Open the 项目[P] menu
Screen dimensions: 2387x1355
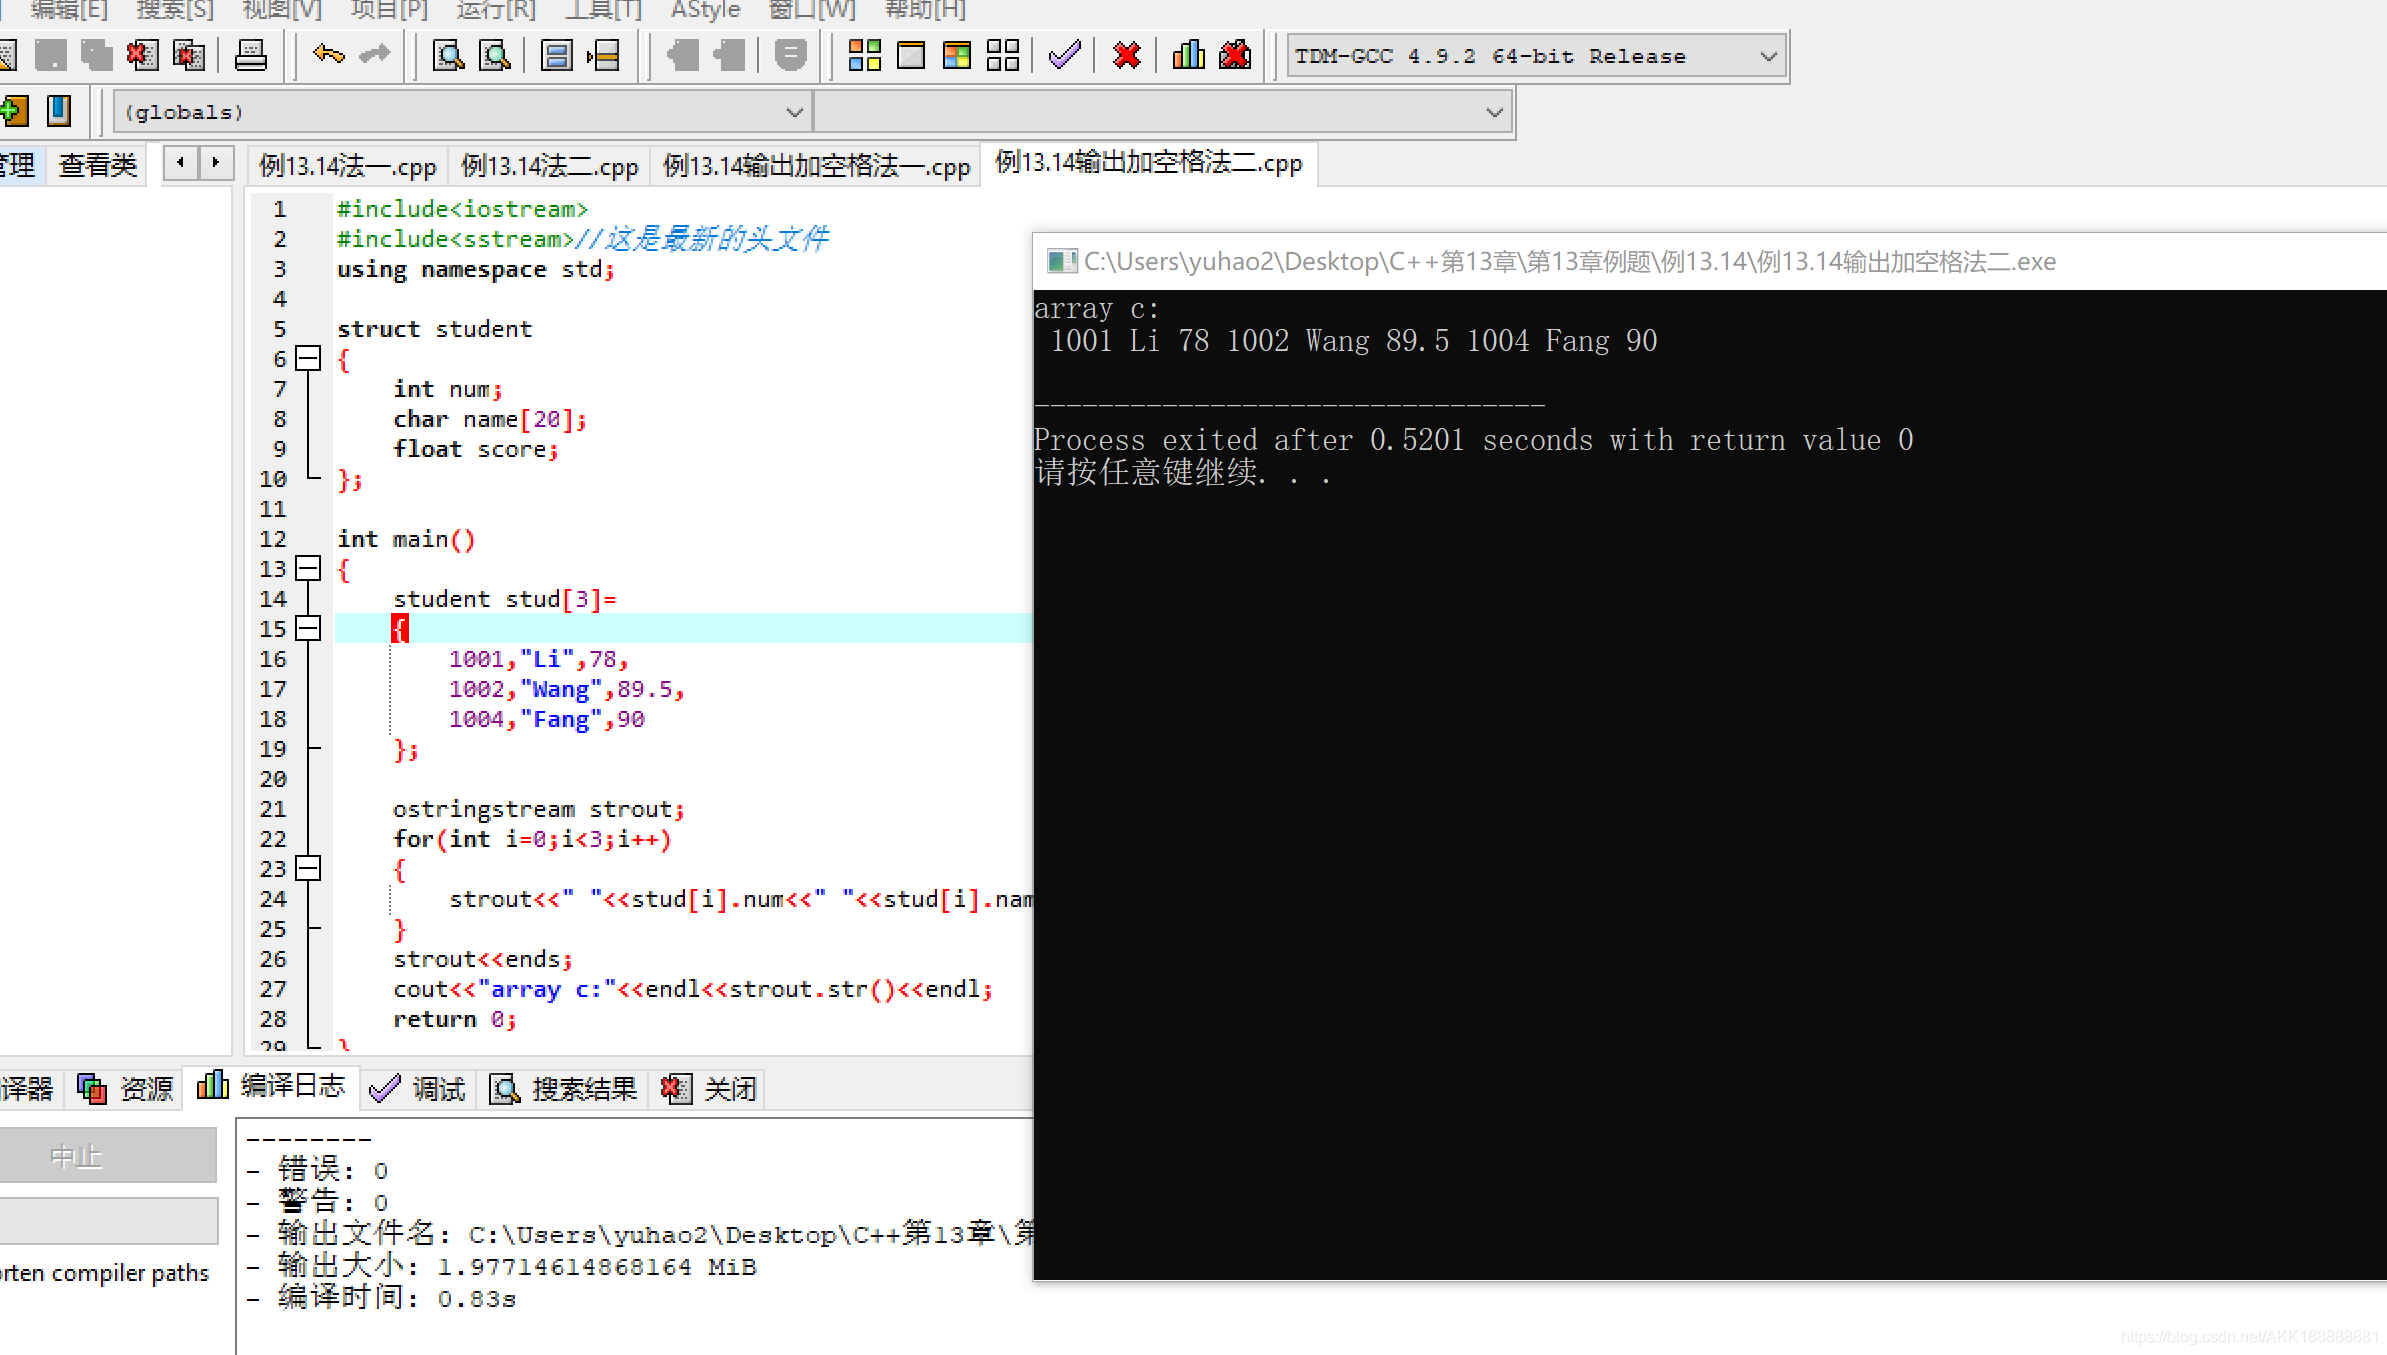coord(389,10)
